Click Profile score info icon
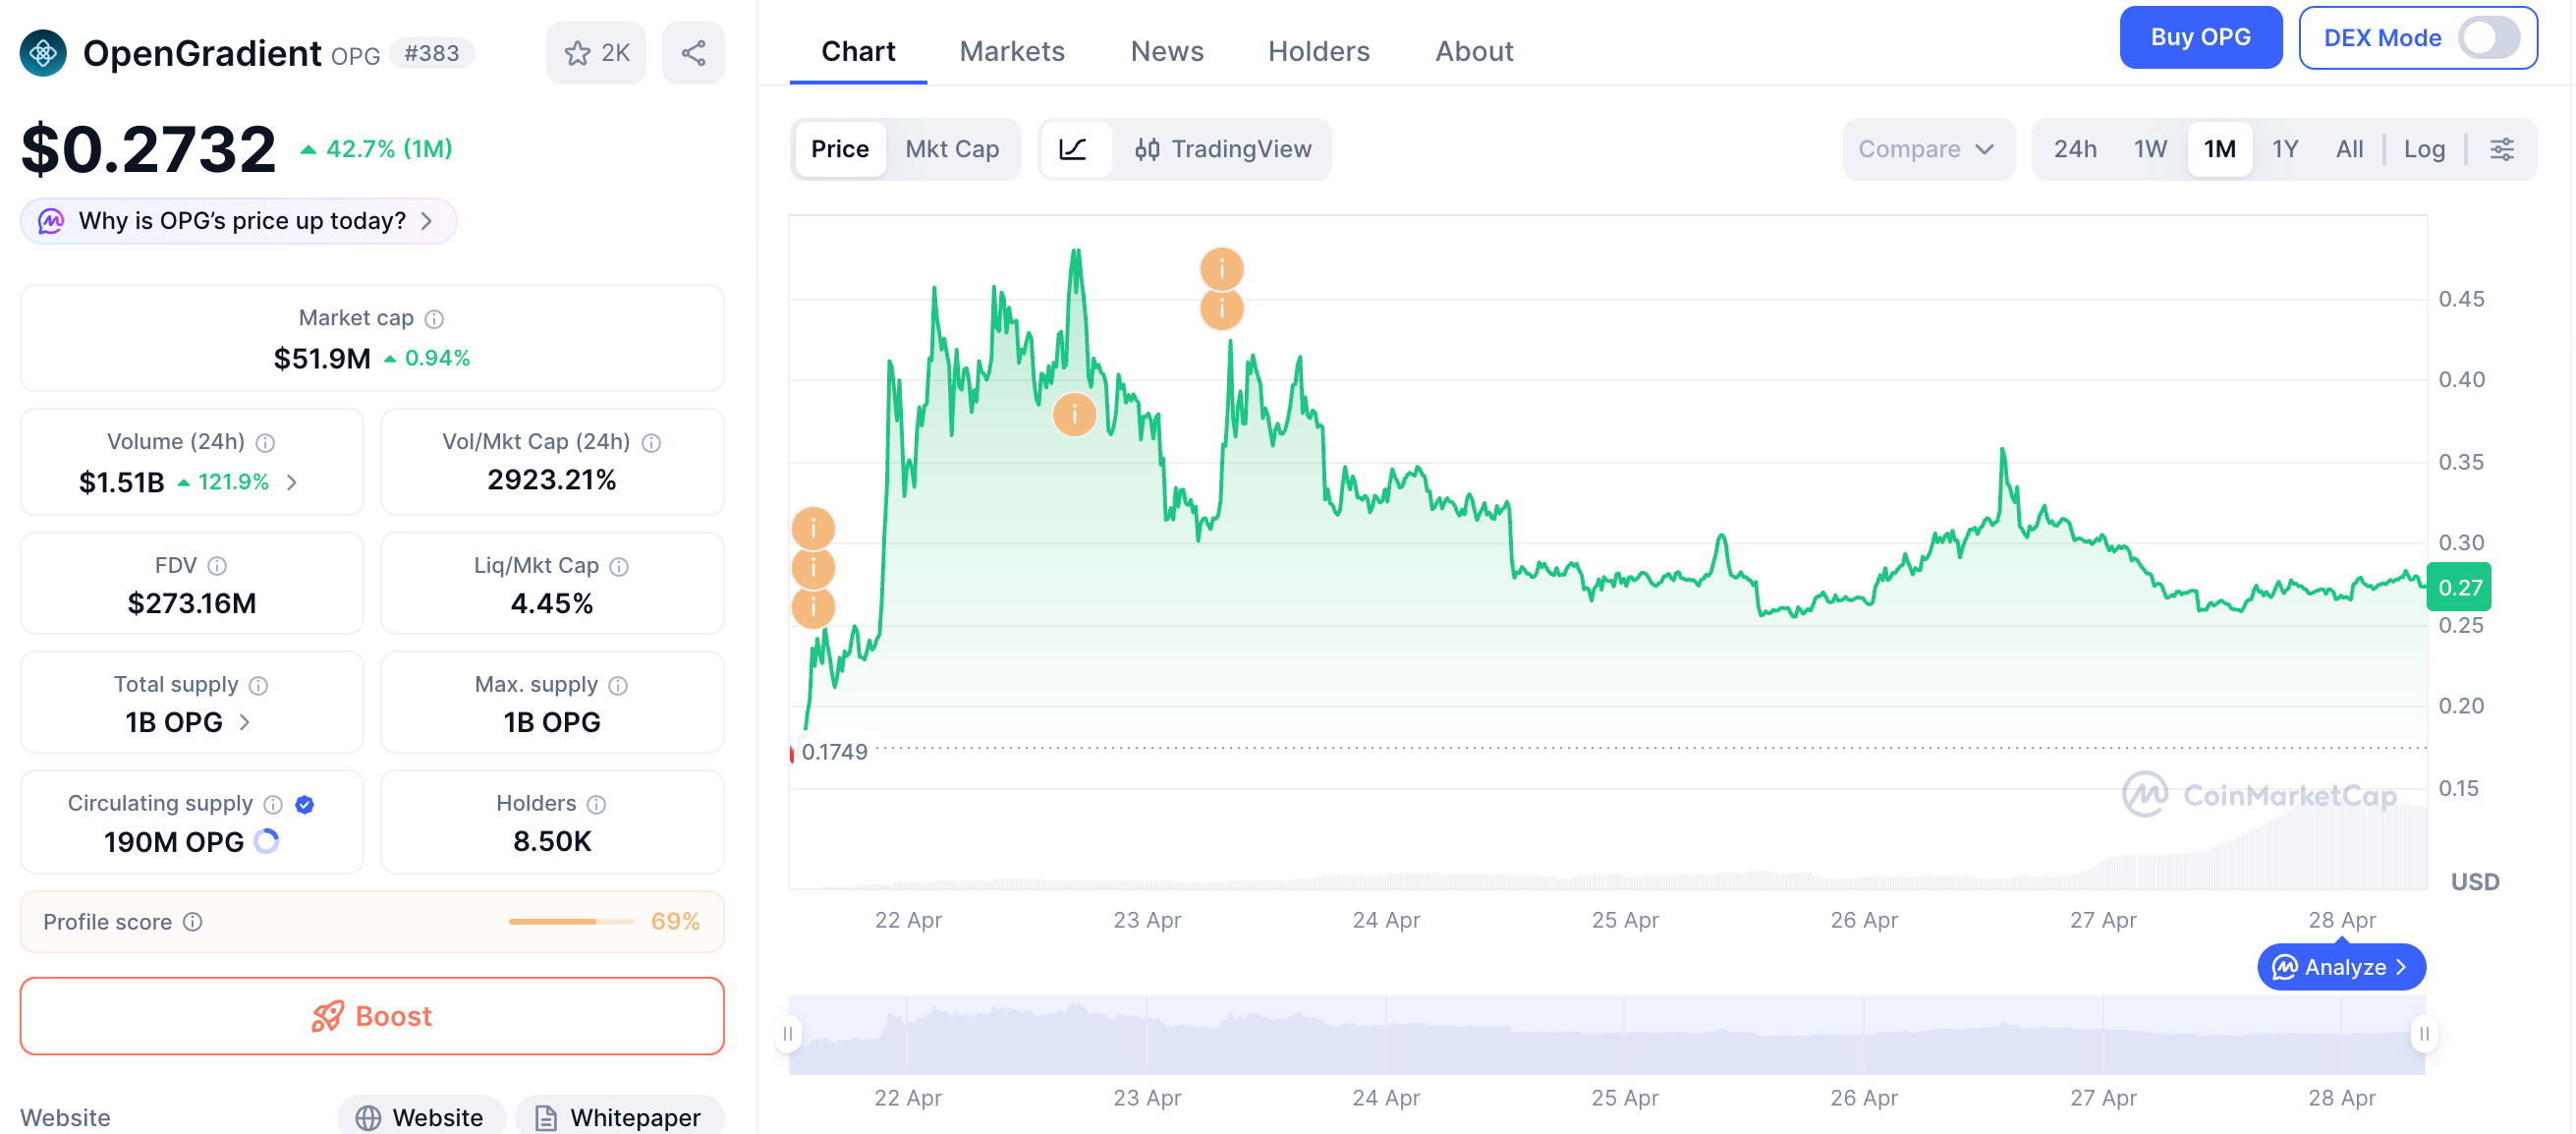 [x=193, y=922]
